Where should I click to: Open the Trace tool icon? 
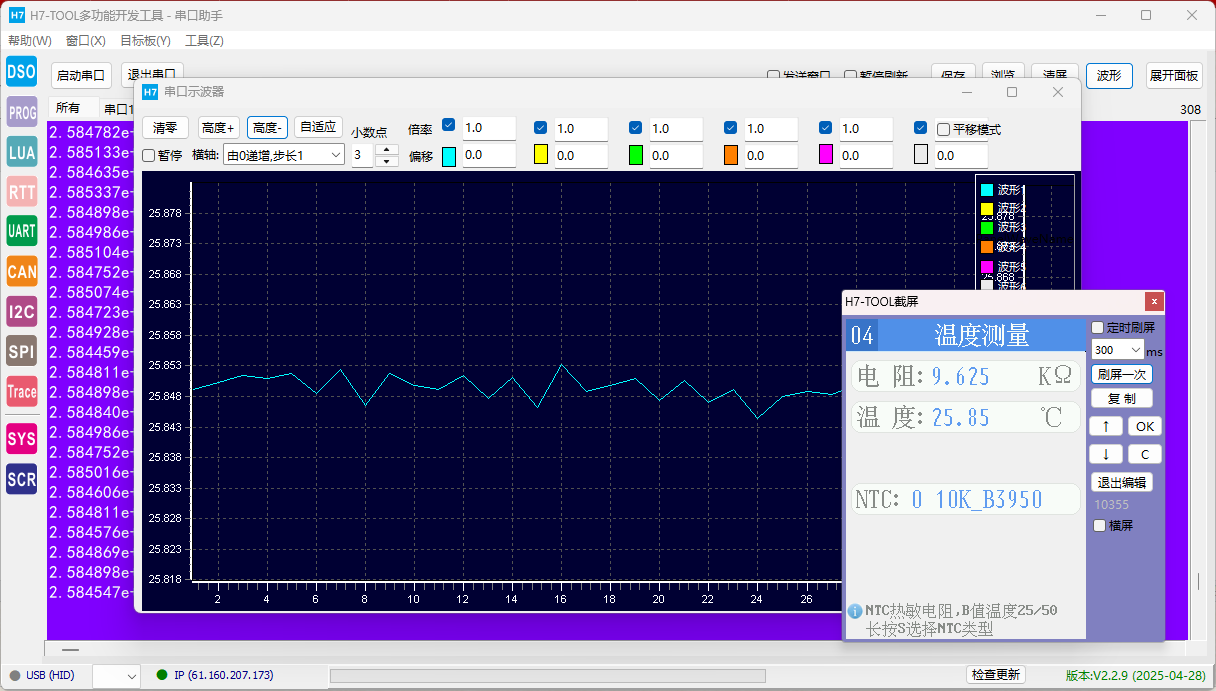(22, 392)
